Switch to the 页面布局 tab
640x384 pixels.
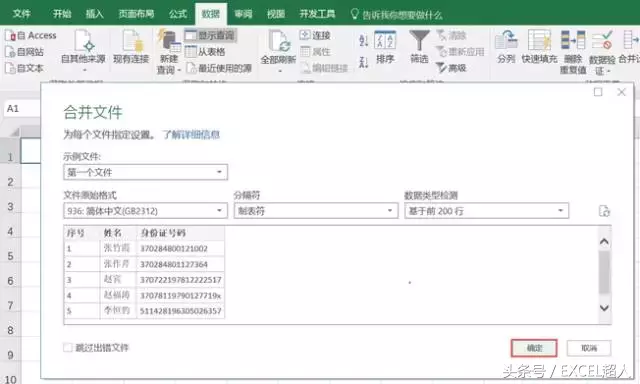pos(136,14)
